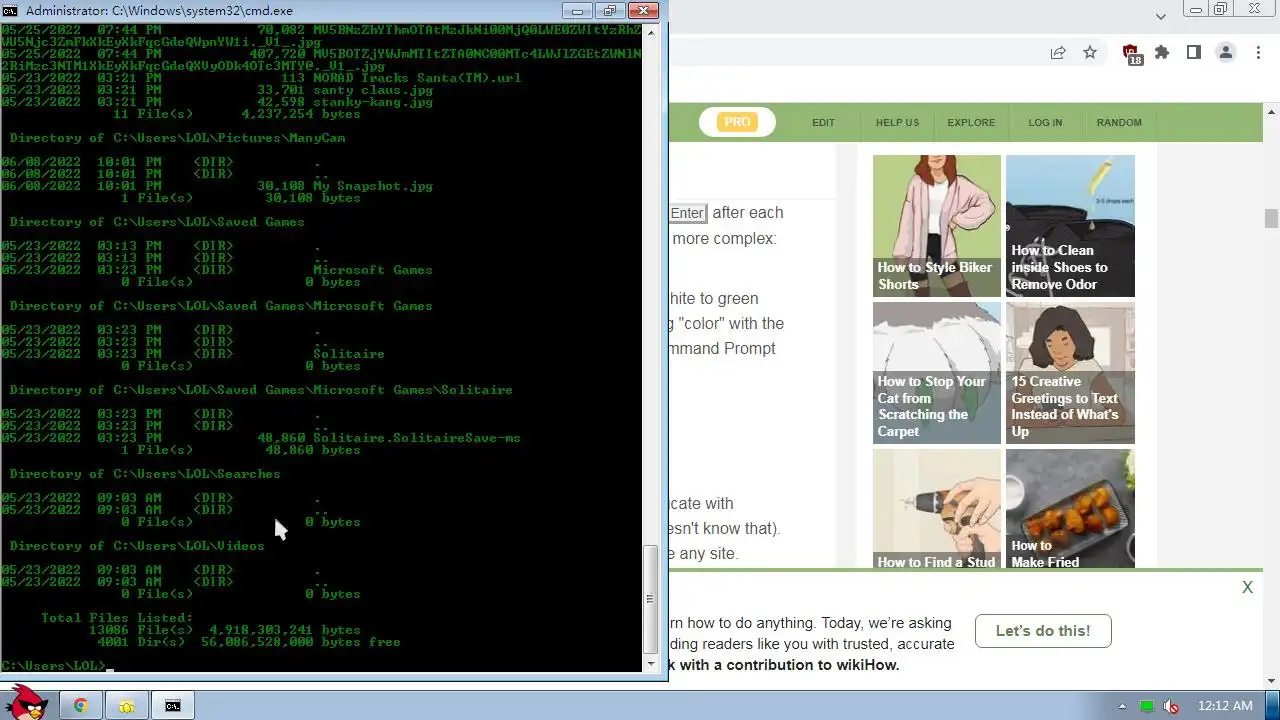Click Directory of C:\Users\LOL\Pictures\ManyCam line
The height and width of the screenshot is (720, 1280).
[x=177, y=138]
